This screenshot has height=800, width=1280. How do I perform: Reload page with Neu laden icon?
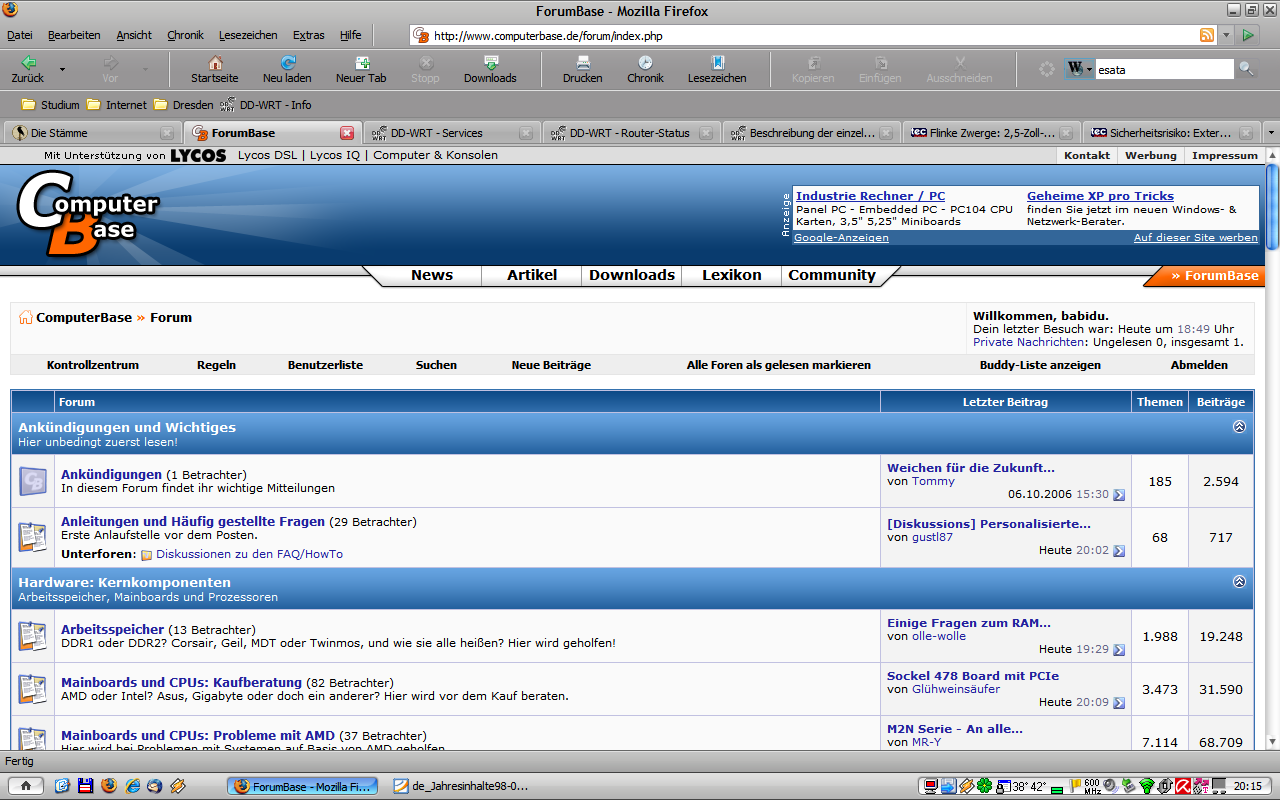click(287, 68)
